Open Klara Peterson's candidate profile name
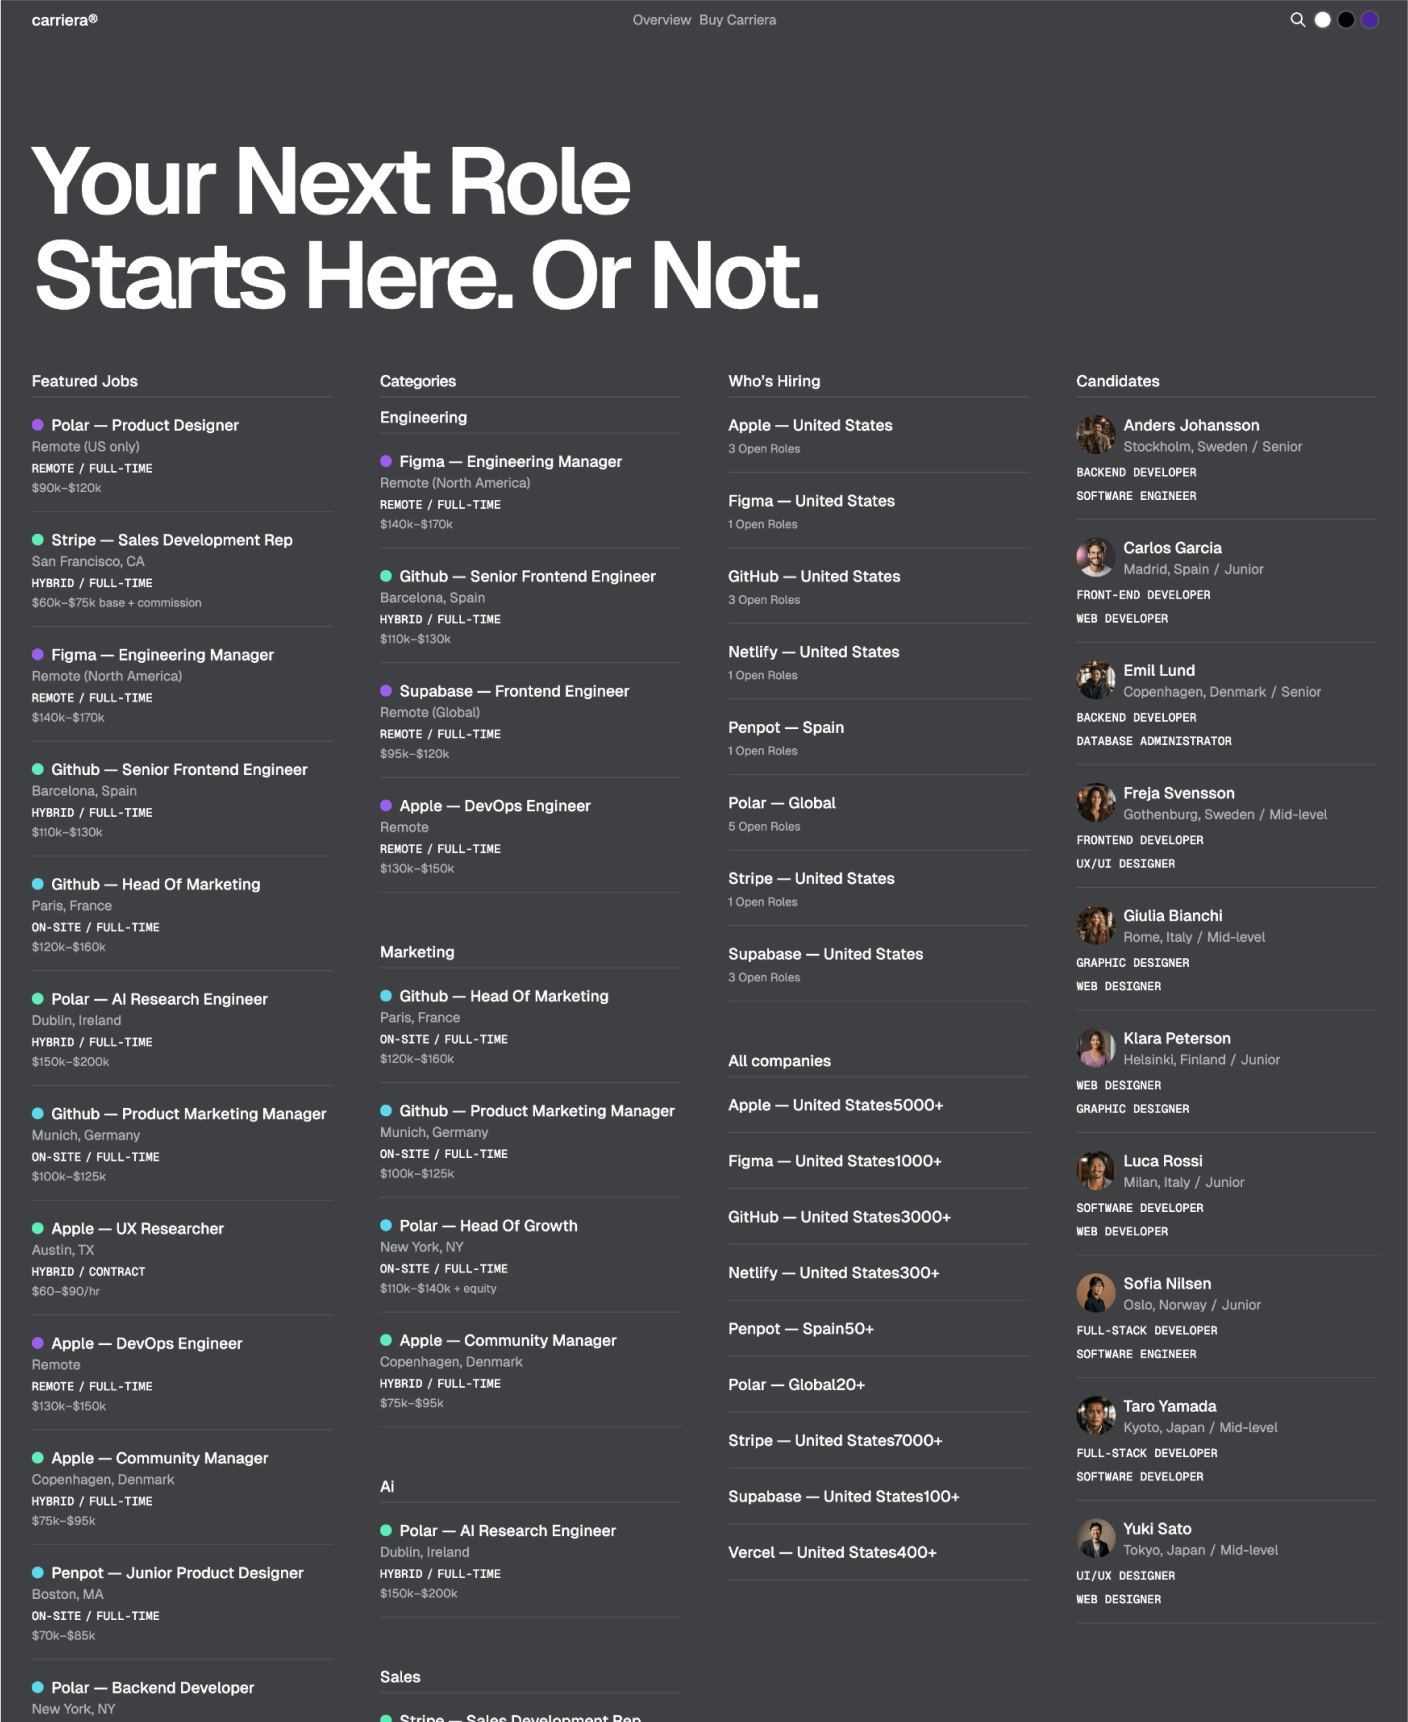Screen dimensions: 1408x1722 coord(1176,1038)
